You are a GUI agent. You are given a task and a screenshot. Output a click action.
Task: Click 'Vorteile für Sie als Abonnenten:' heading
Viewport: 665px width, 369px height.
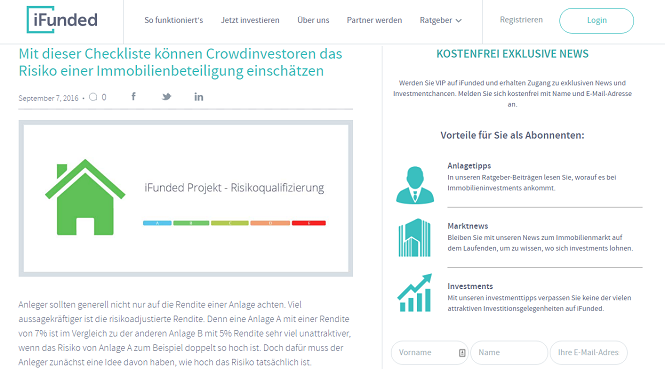pos(512,135)
